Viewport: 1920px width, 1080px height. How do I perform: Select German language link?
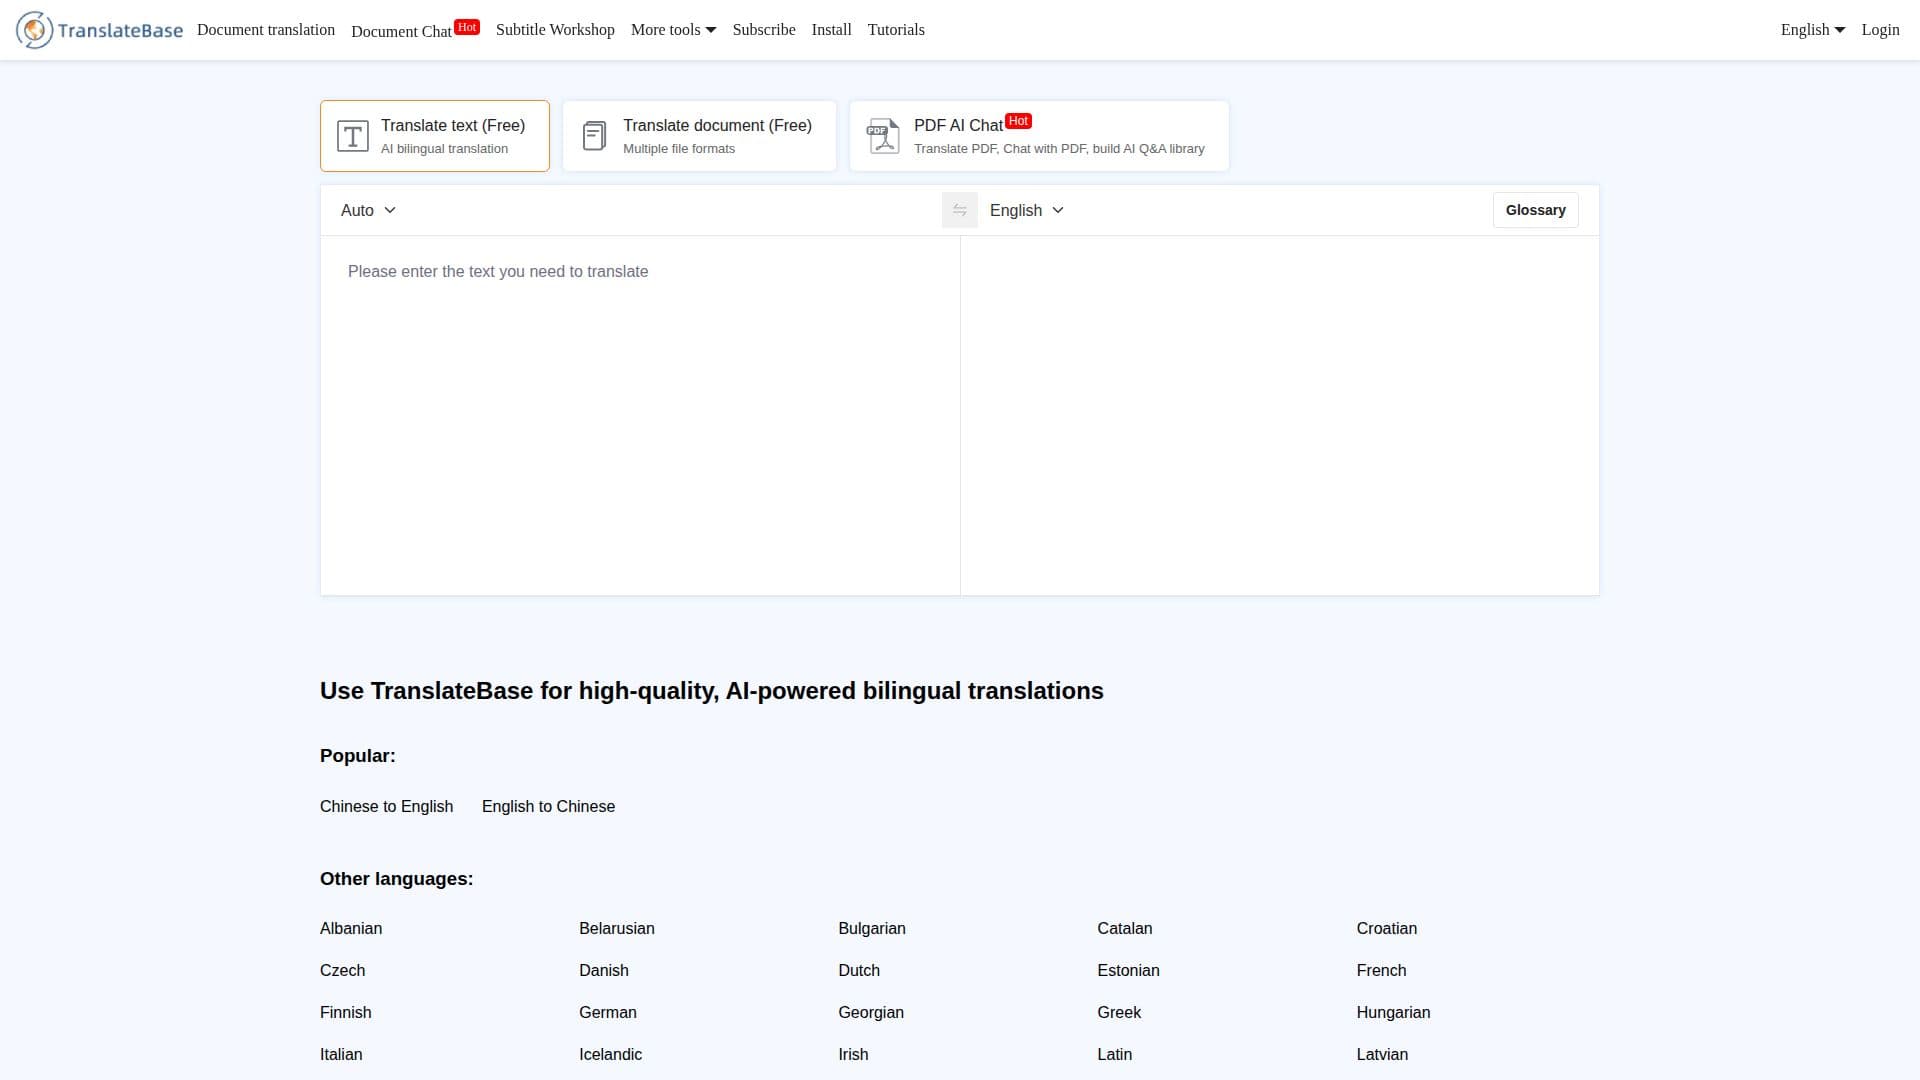click(x=608, y=1013)
